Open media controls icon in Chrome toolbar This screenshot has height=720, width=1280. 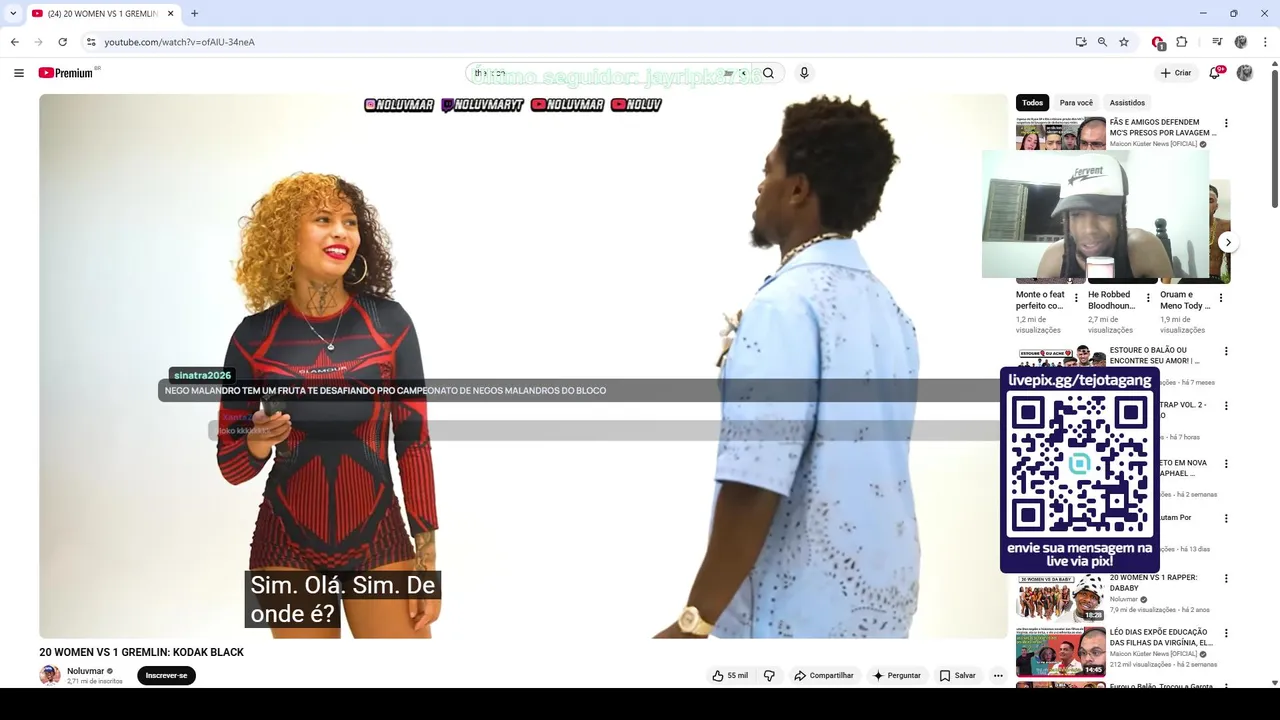tap(1217, 42)
